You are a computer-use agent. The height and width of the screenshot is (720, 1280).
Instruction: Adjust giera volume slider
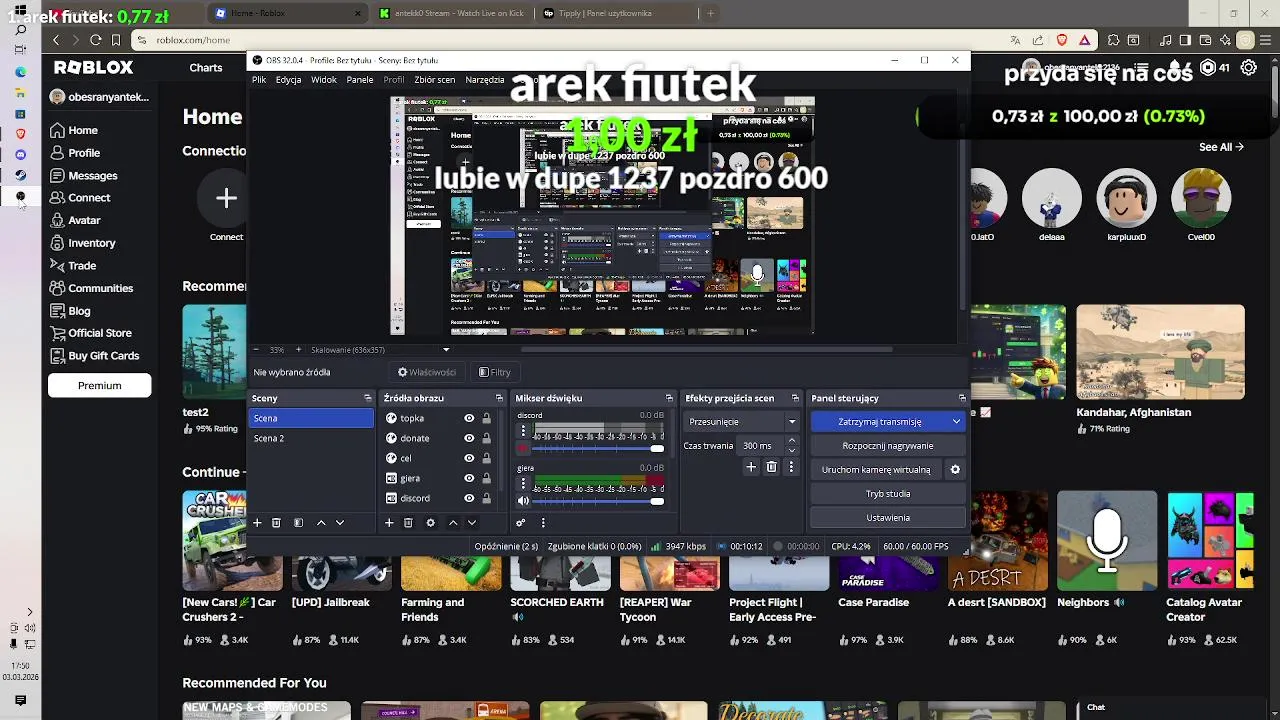pos(599,501)
